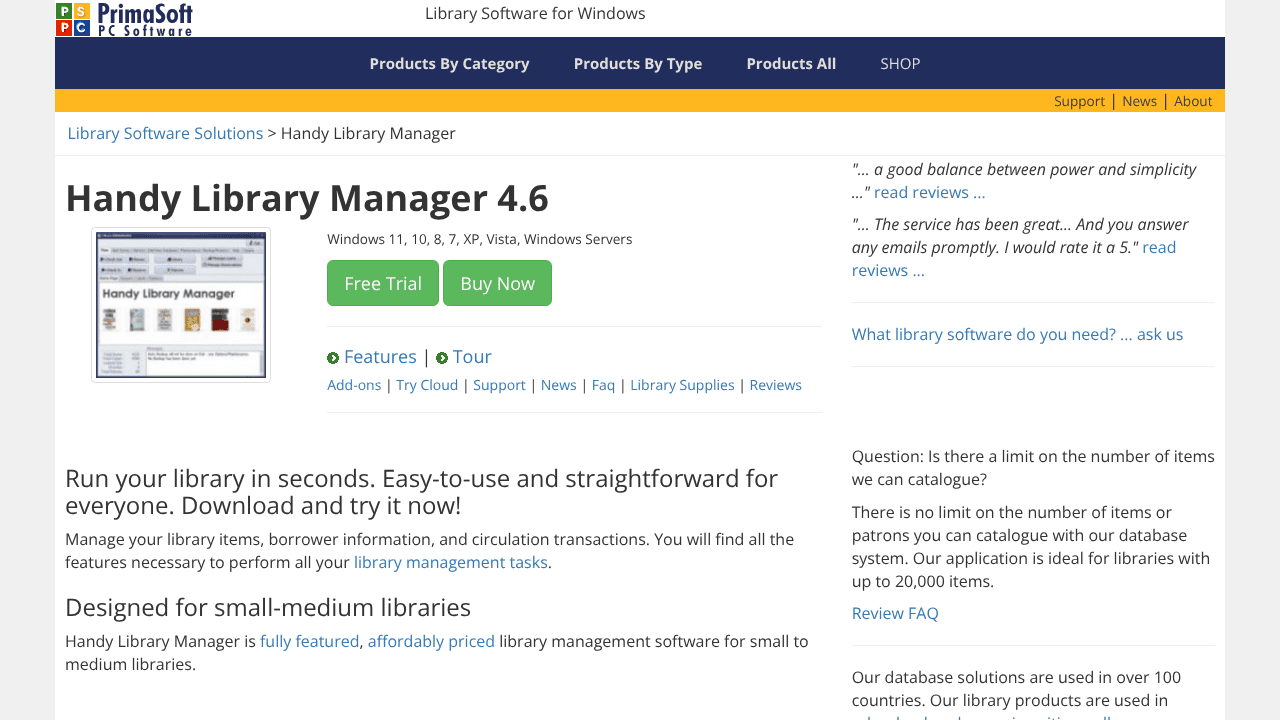1280x720 pixels.
Task: Click 'Library Software for Windows' header text
Action: pyautogui.click(x=535, y=13)
